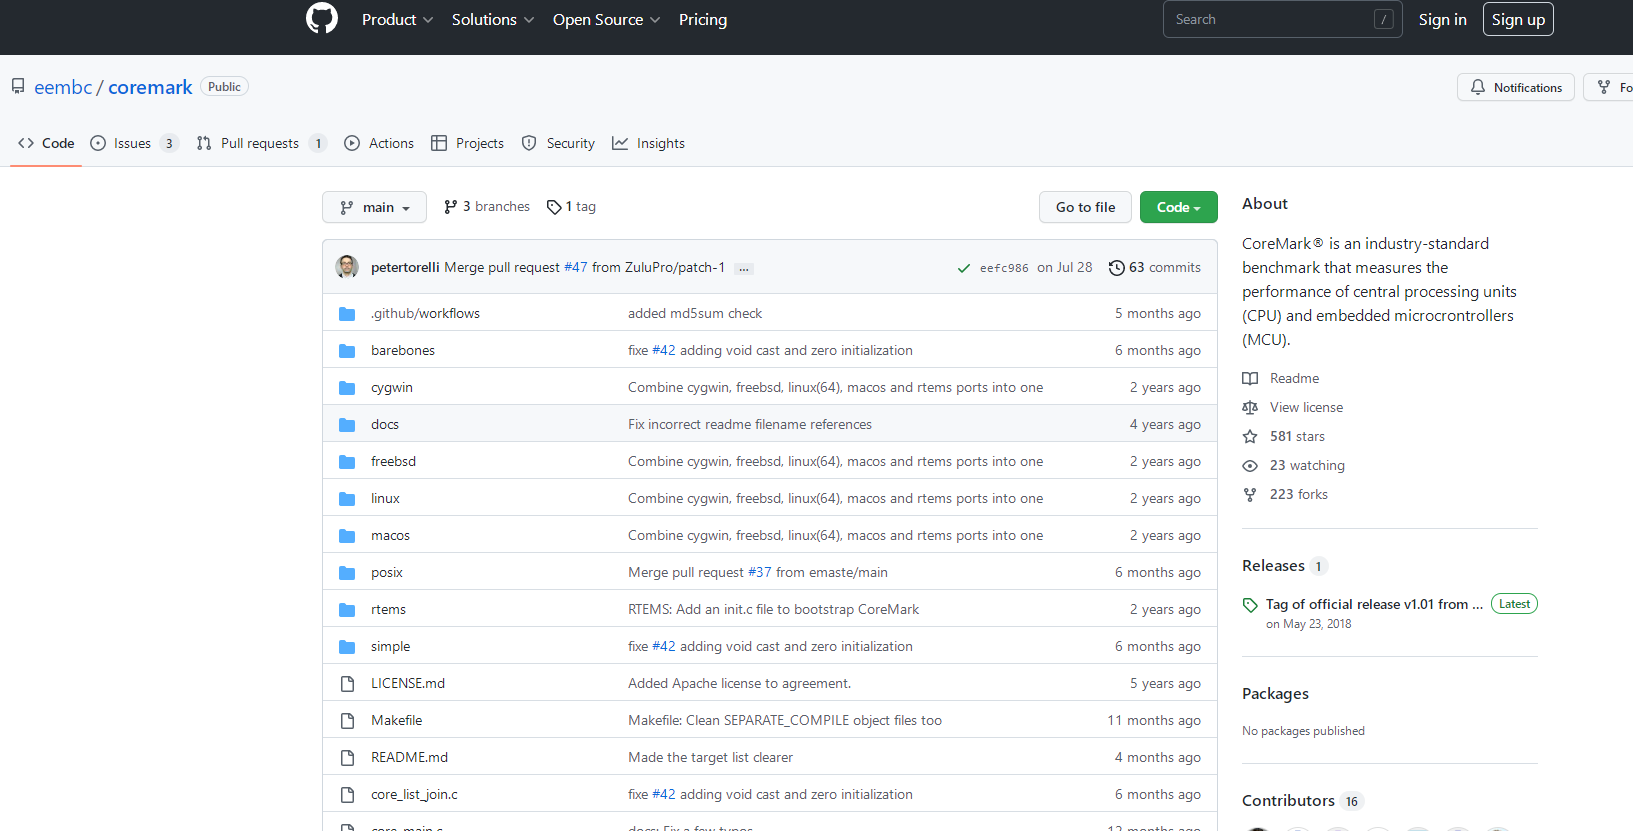This screenshot has height=831, width=1633.
Task: Click the core_list_join.c file icon
Action: [347, 795]
